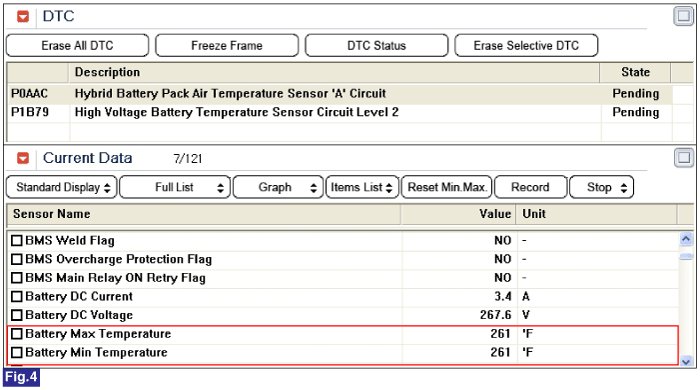Image resolution: width=700 pixels, height=390 pixels.
Task: Expand the Graph dropdown
Action: click(278, 187)
